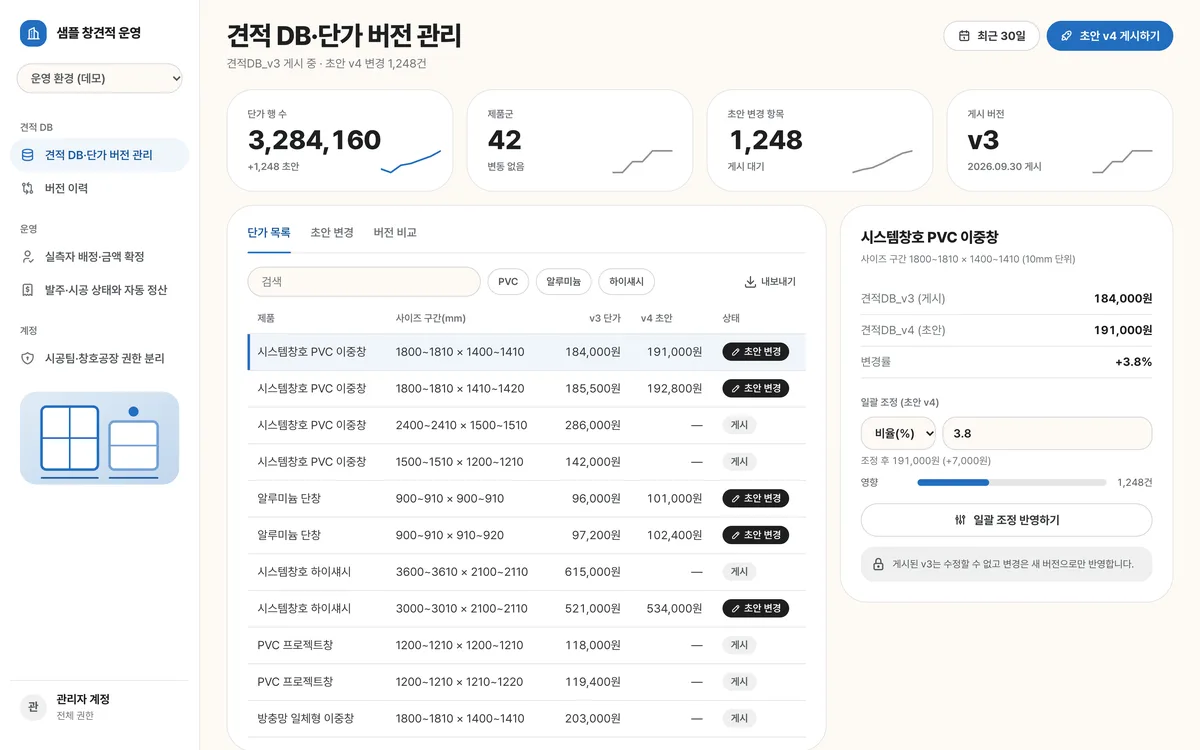
Task: Click the 방충망 일체형 이중창 product name
Action: [306, 718]
